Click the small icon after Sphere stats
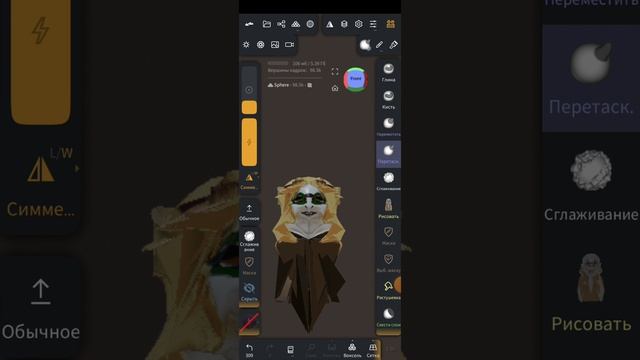 (x=310, y=85)
